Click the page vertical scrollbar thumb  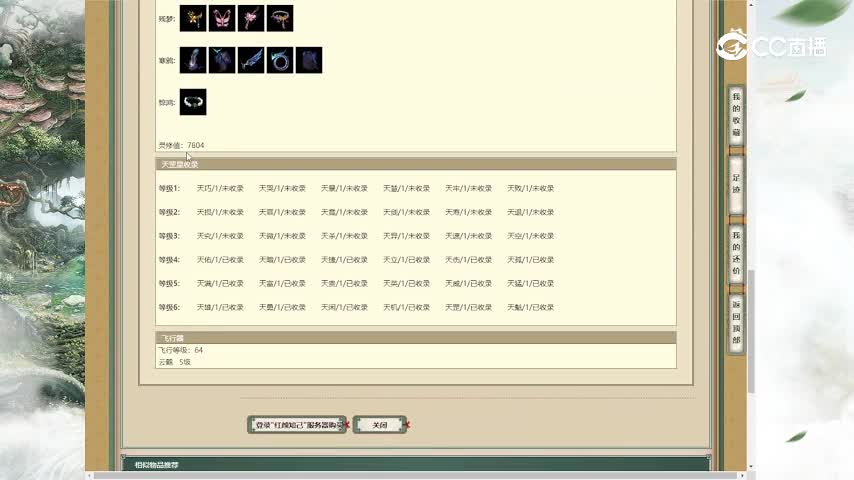pyautogui.click(x=752, y=331)
